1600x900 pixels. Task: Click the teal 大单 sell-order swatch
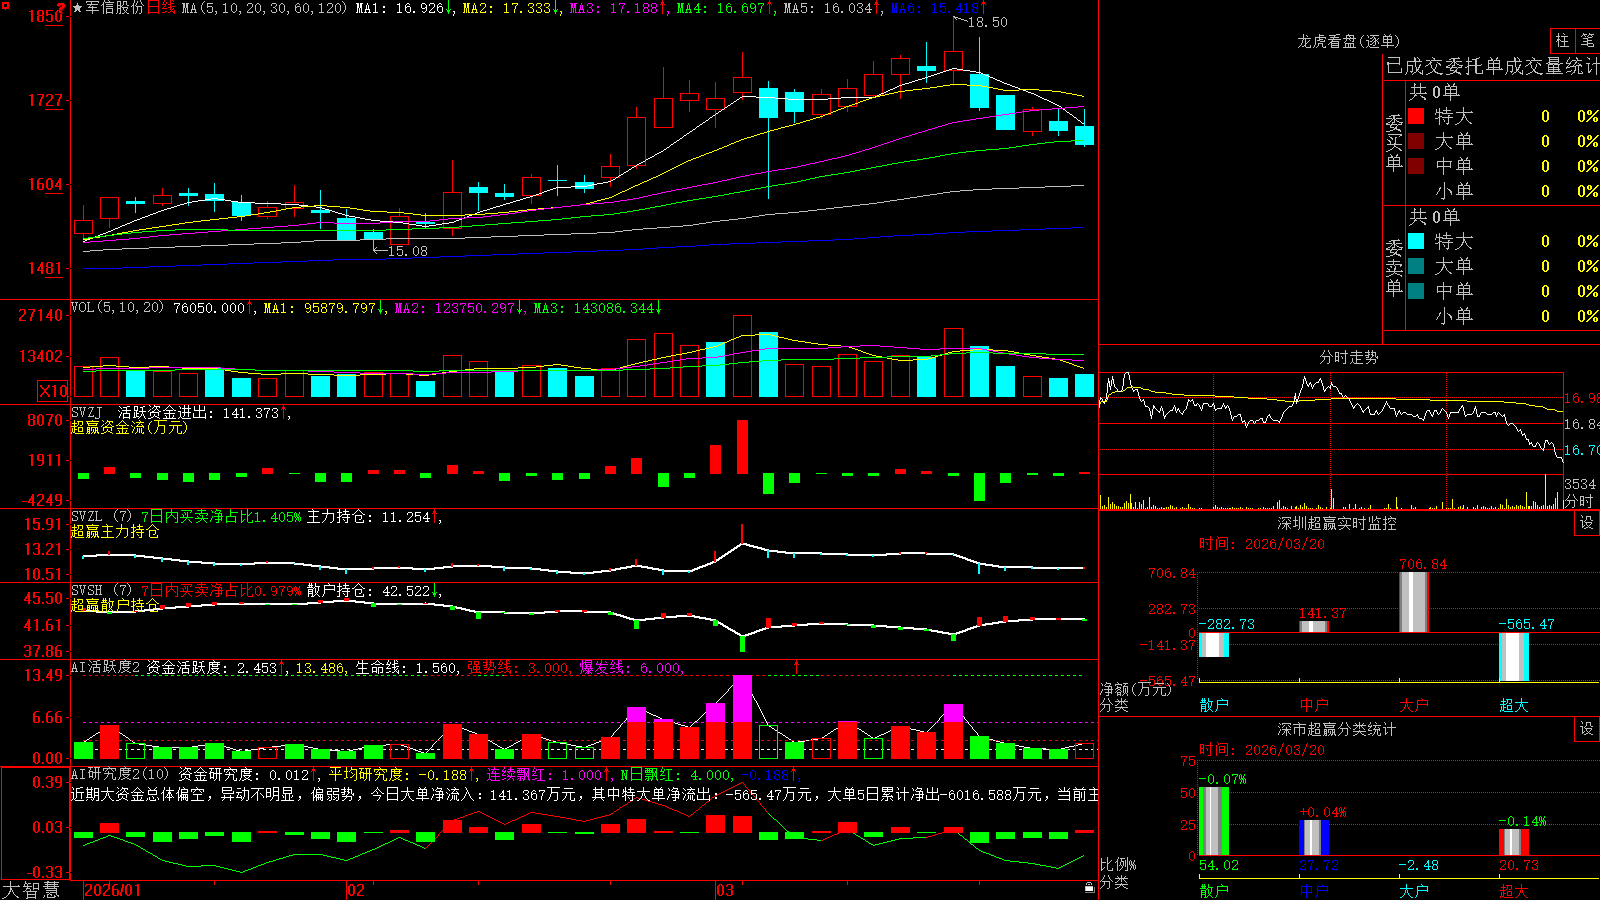pos(1416,266)
